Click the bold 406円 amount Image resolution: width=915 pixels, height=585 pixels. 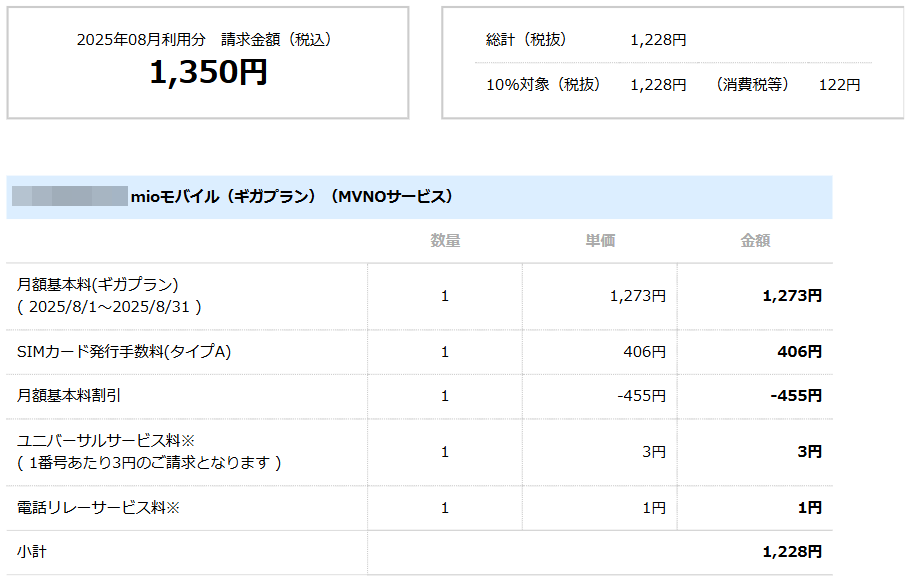799,352
